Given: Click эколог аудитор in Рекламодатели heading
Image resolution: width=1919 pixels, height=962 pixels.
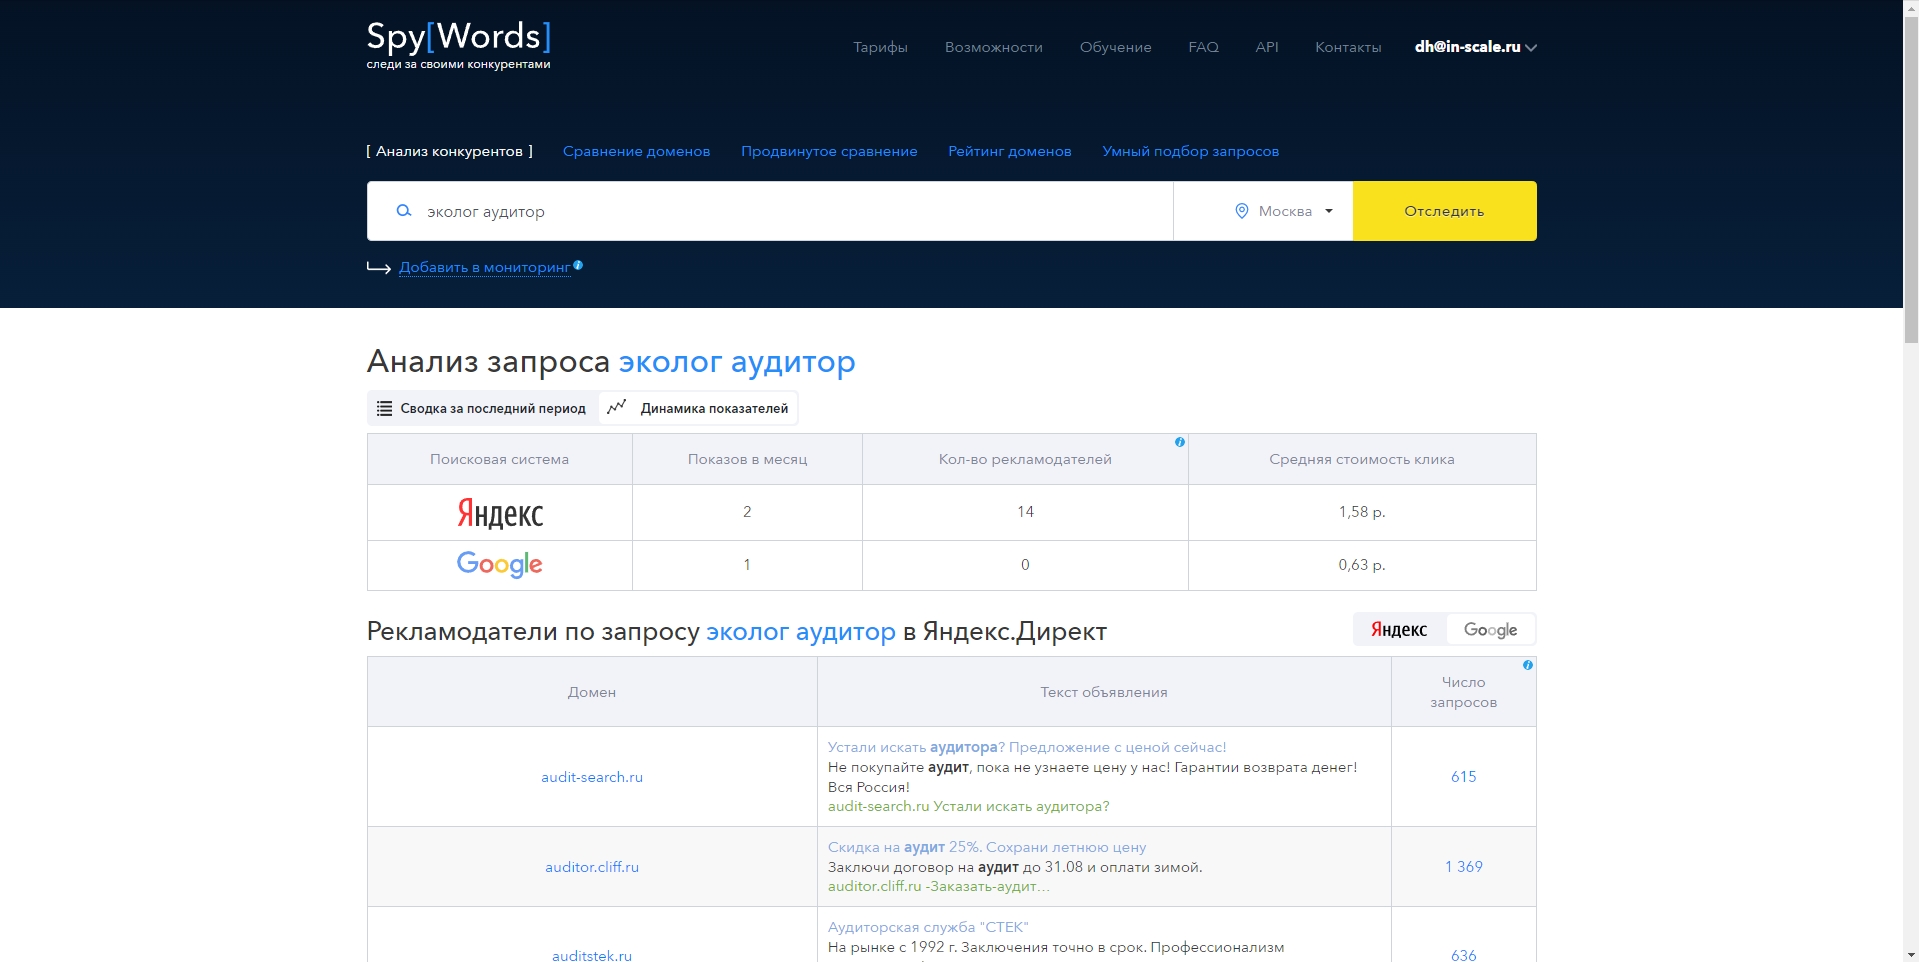Looking at the screenshot, I should coord(801,631).
